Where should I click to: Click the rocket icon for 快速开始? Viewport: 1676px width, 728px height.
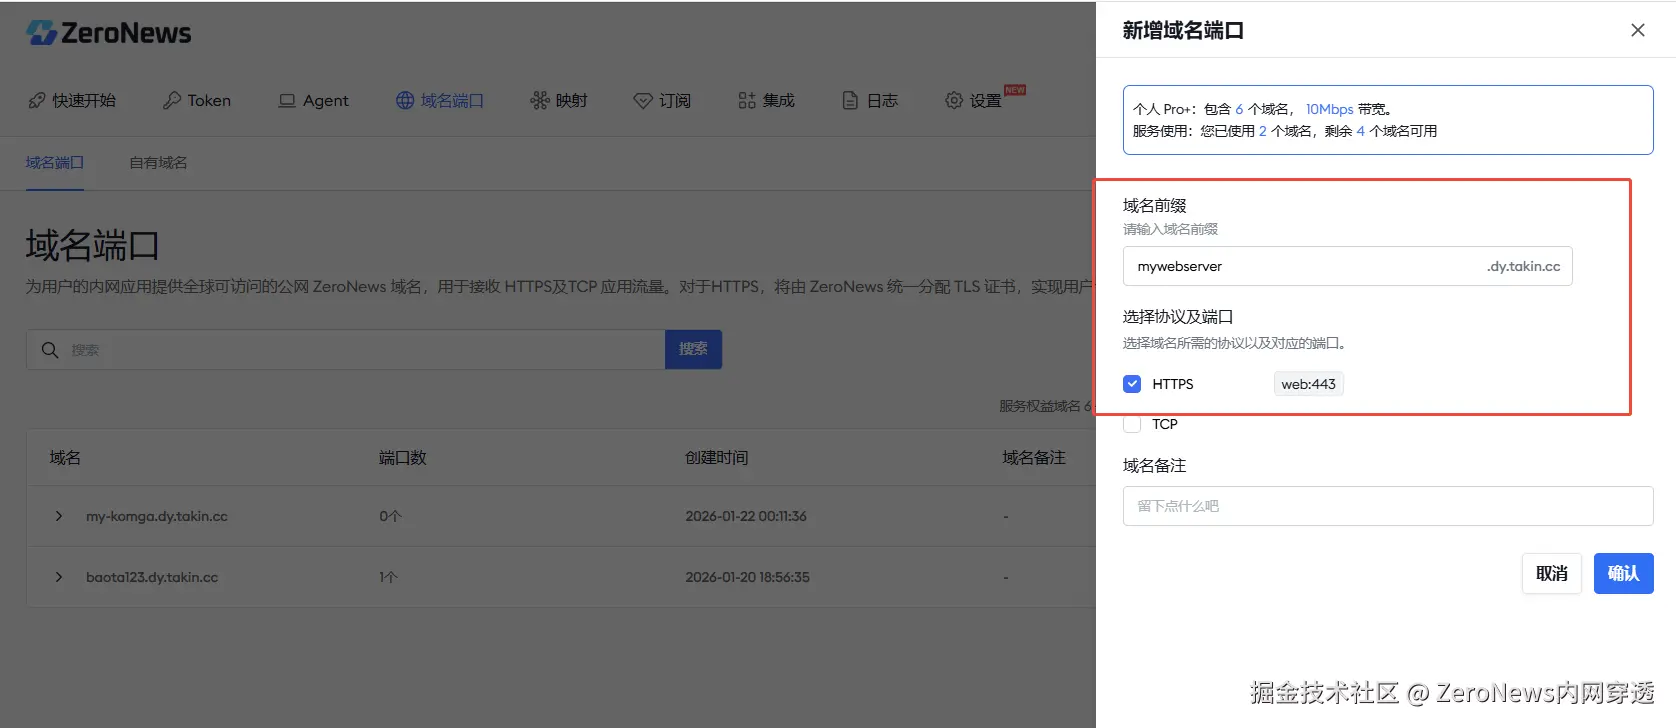click(x=37, y=100)
